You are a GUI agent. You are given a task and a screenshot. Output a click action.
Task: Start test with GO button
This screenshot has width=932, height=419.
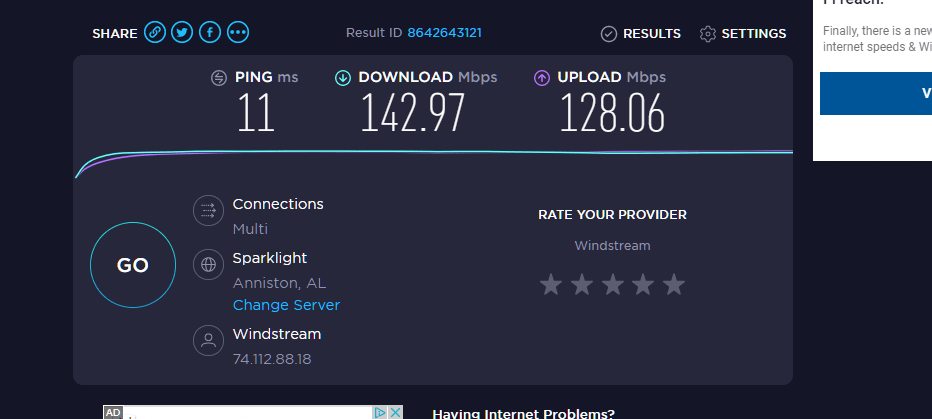pyautogui.click(x=133, y=265)
